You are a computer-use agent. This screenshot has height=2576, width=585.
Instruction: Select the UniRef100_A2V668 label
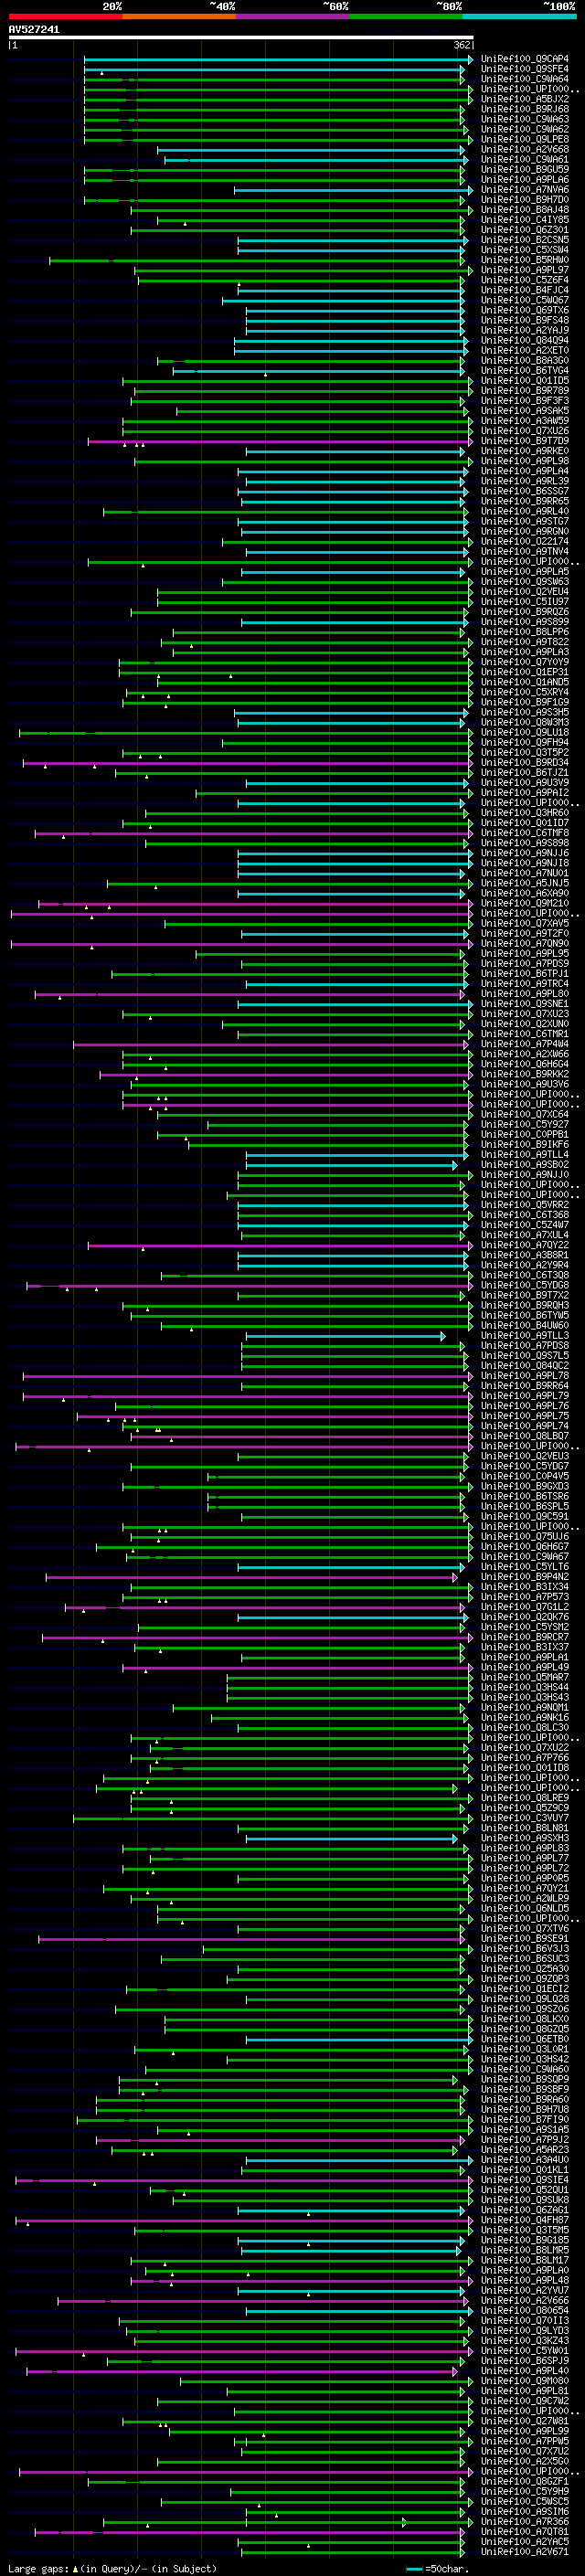[525, 149]
